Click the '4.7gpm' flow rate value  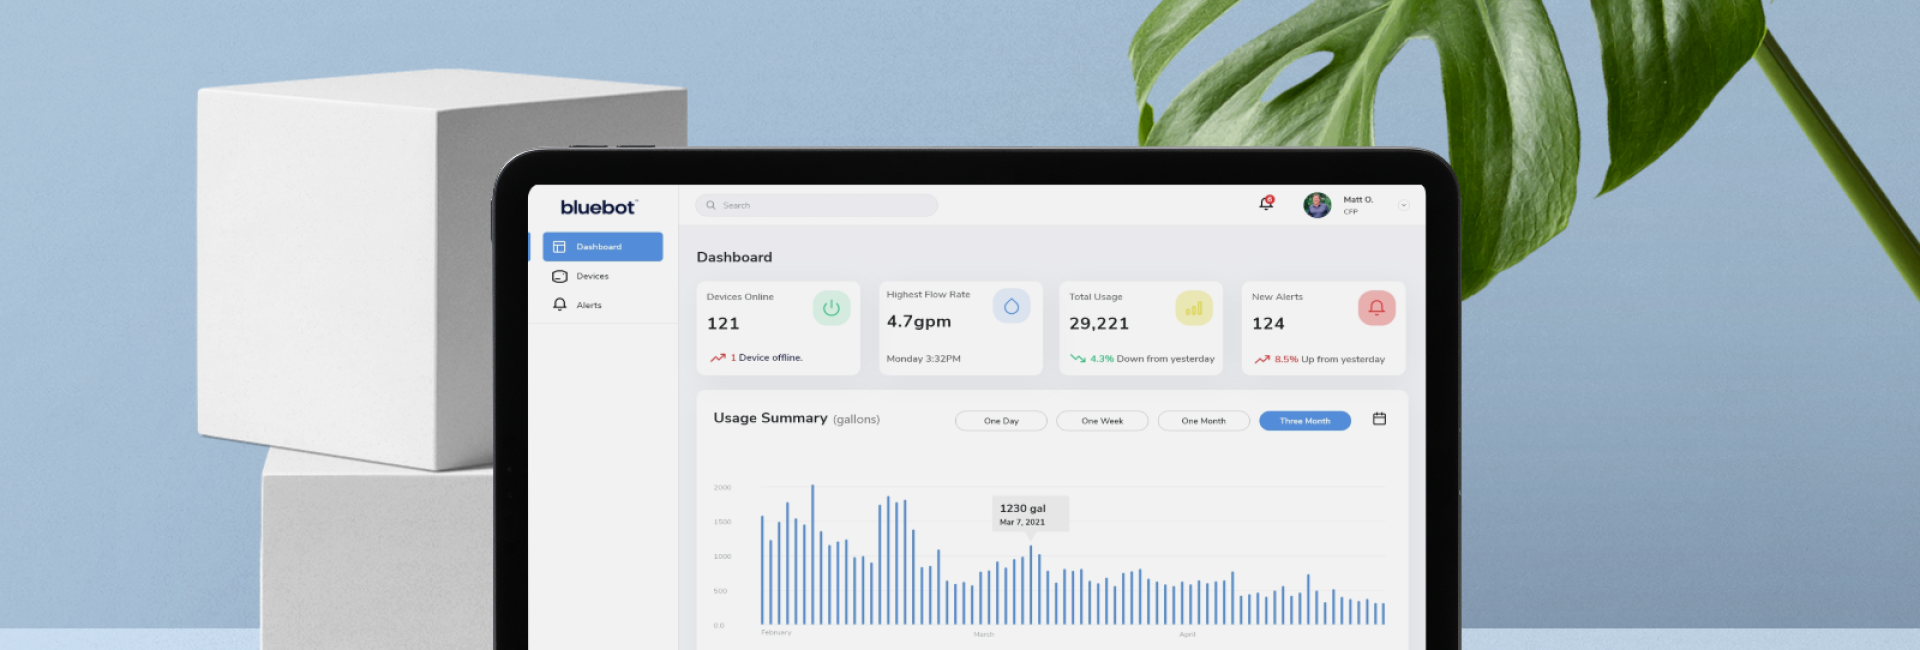[919, 322]
